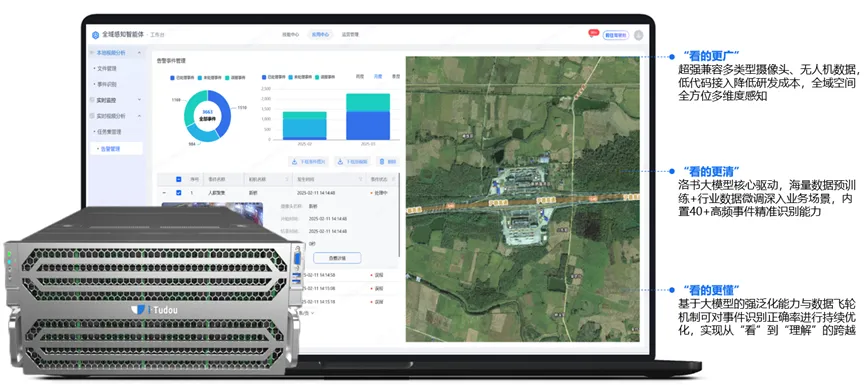Toggle the select-all checkbox in table header

coord(178,179)
